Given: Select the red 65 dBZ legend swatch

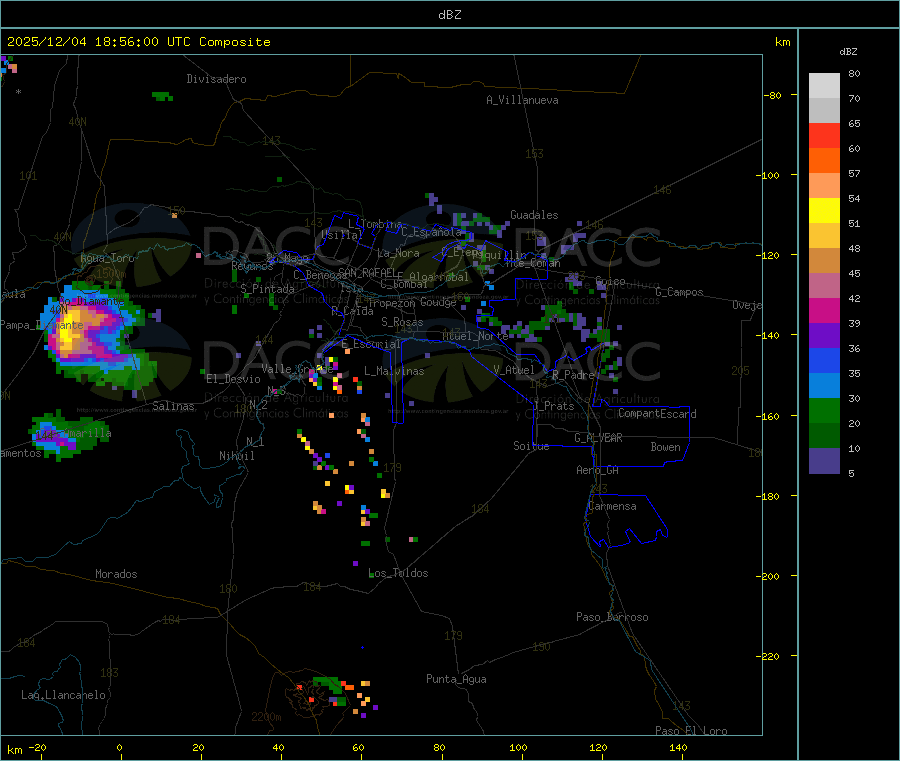Looking at the screenshot, I should [x=824, y=135].
